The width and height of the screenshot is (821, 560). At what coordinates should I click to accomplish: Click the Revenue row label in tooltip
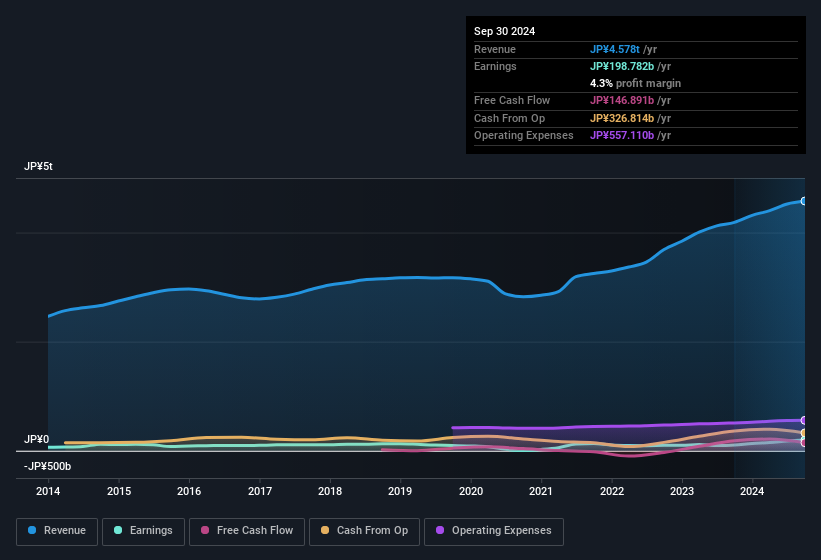tap(495, 49)
